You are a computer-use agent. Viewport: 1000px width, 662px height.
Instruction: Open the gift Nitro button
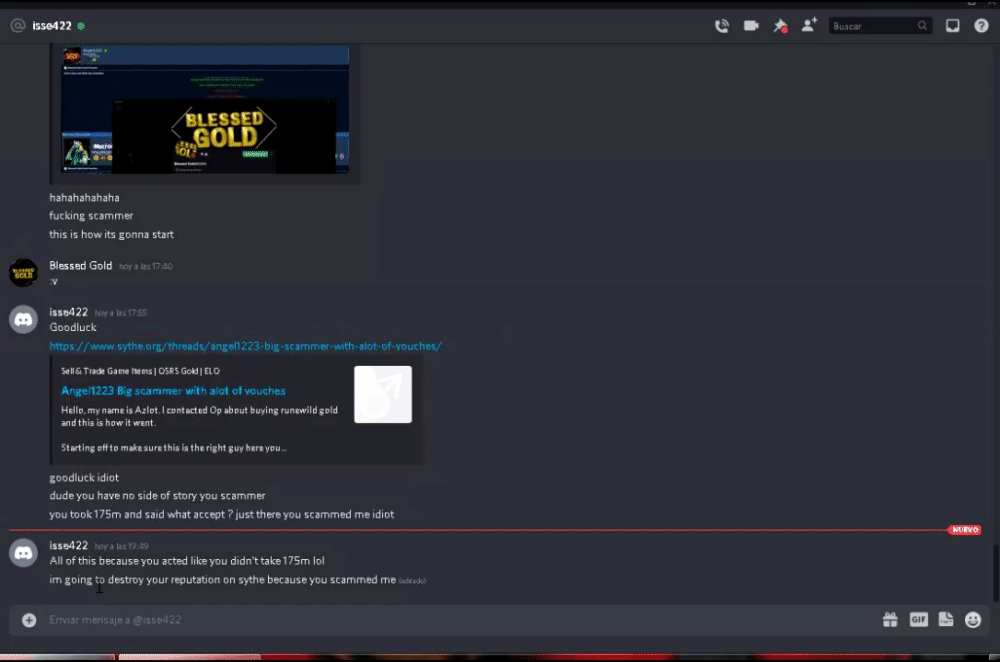click(x=890, y=620)
